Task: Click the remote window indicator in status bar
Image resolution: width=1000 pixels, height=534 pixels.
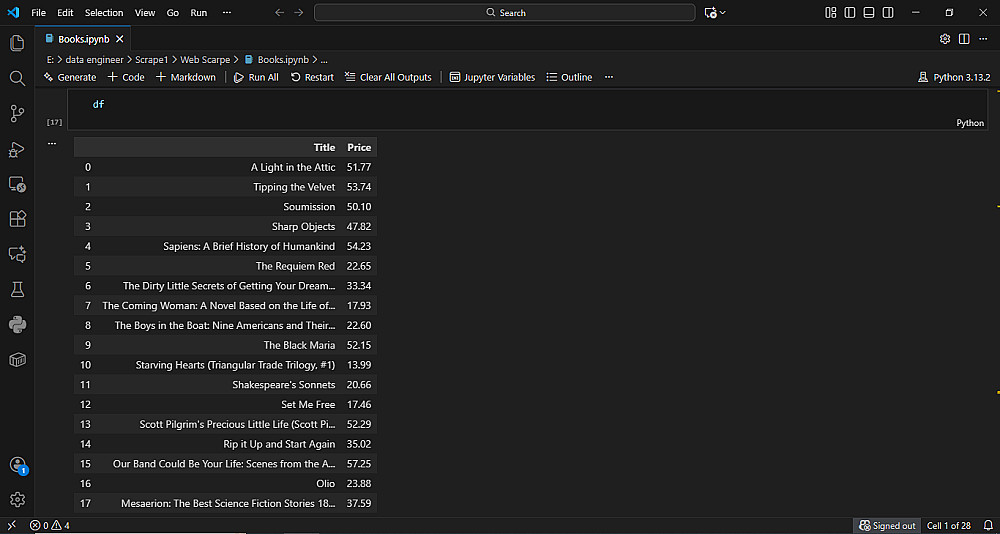Action: tap(11, 526)
